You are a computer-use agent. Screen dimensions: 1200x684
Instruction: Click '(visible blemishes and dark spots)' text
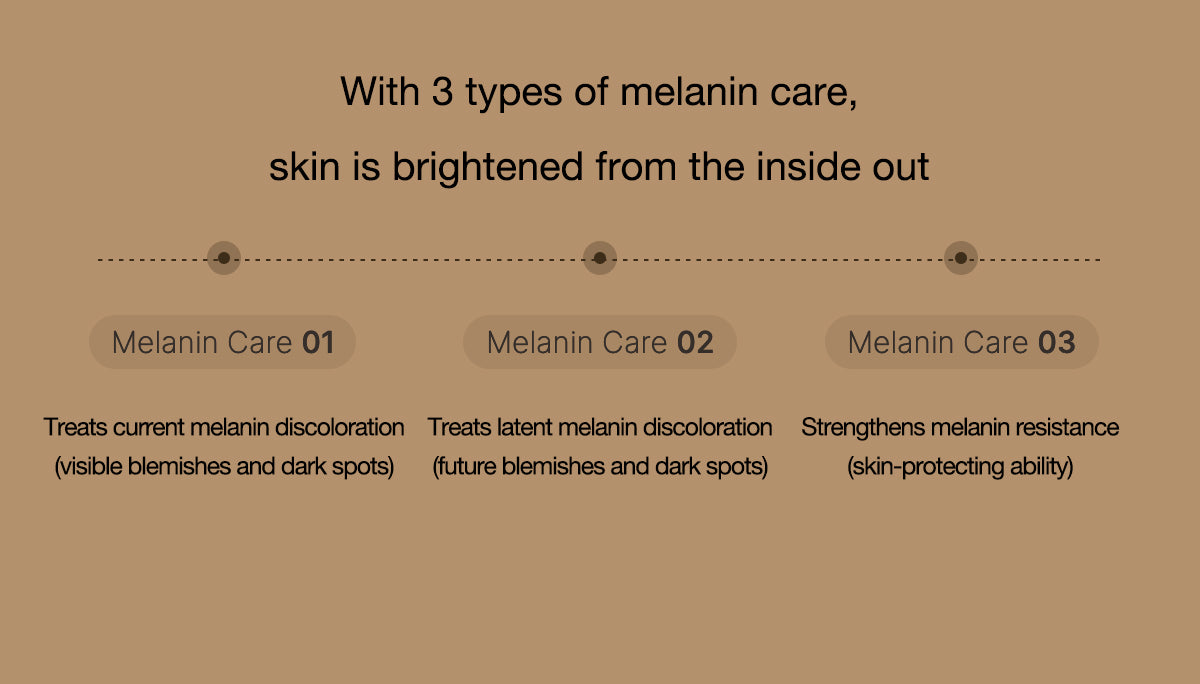(x=224, y=466)
